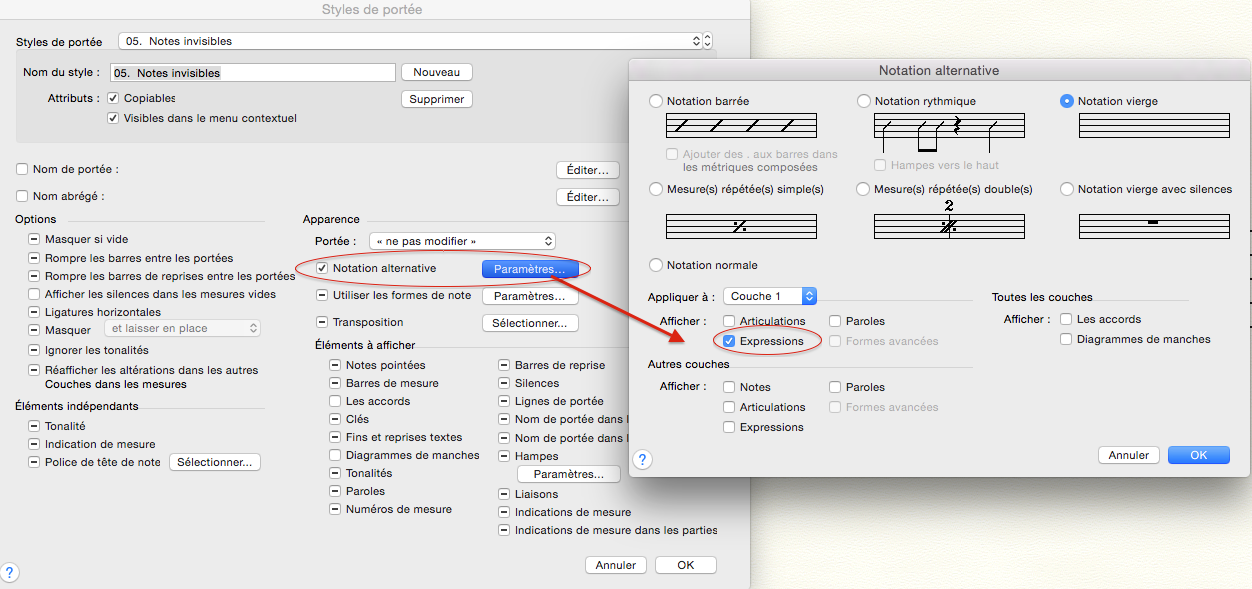Uncheck the Expressions checkbox for Couche 1
This screenshot has height=589, width=1252.
pos(730,341)
